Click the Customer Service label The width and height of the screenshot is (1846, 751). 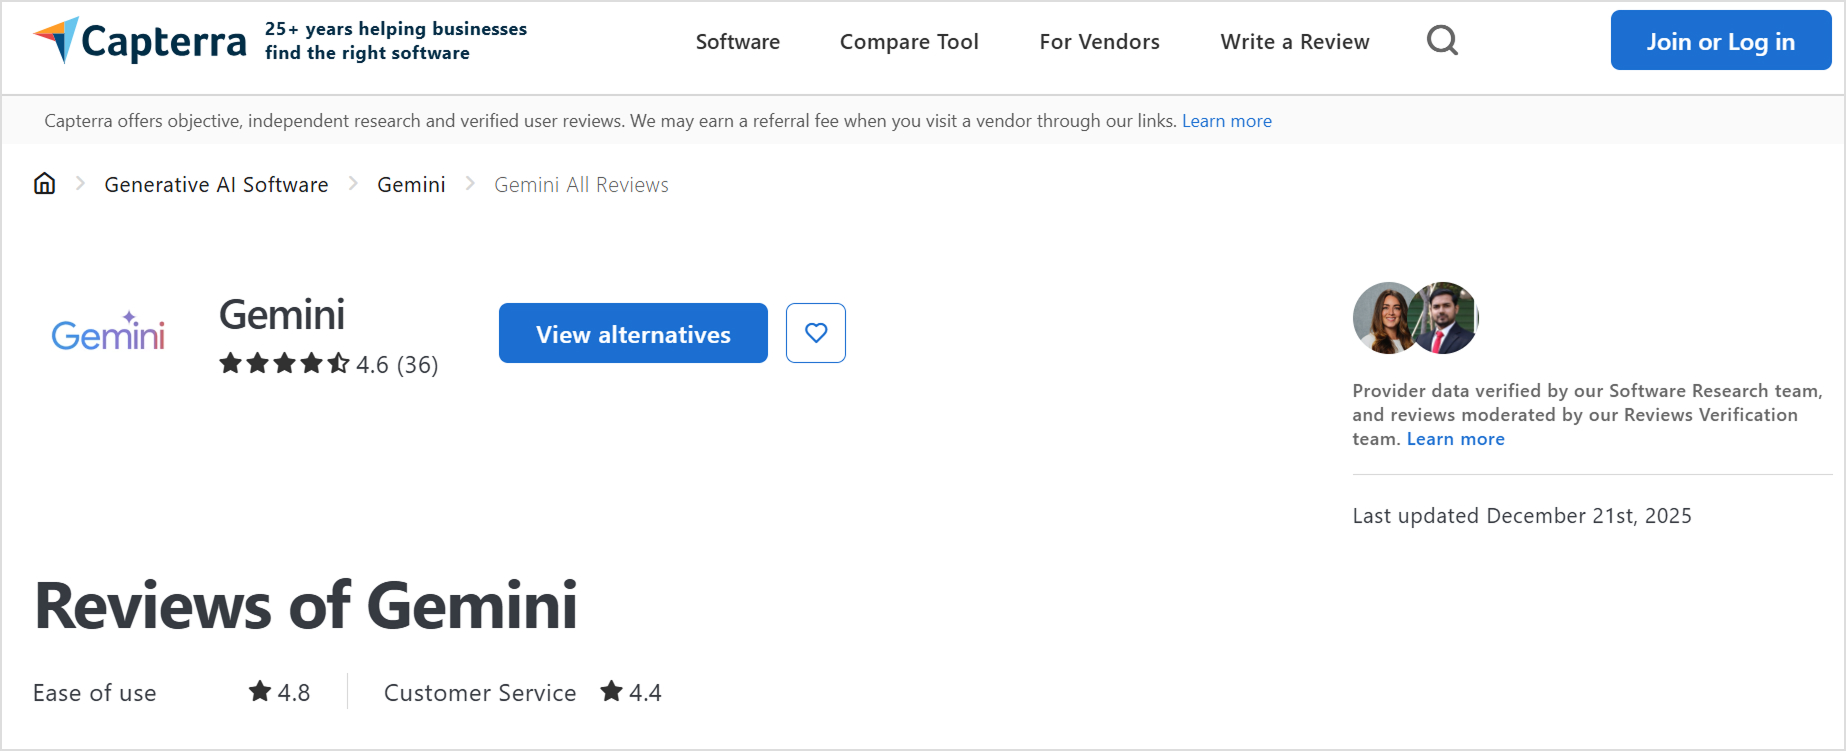[x=480, y=693]
